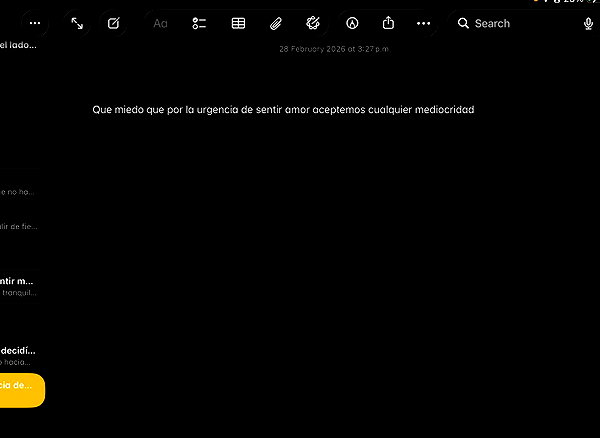
Task: Compose a new note
Action: 114,23
